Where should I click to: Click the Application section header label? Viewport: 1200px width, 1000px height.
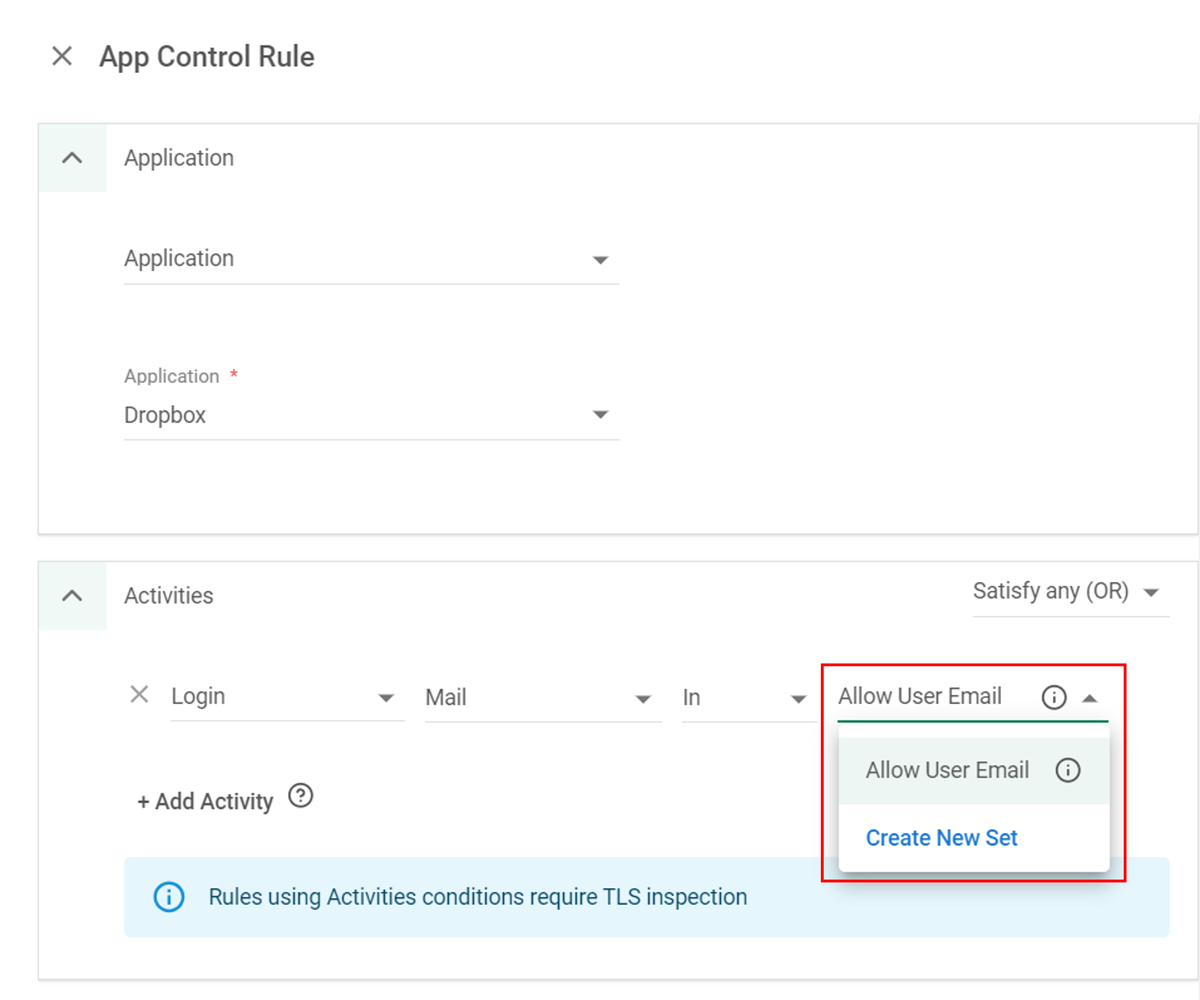179,158
